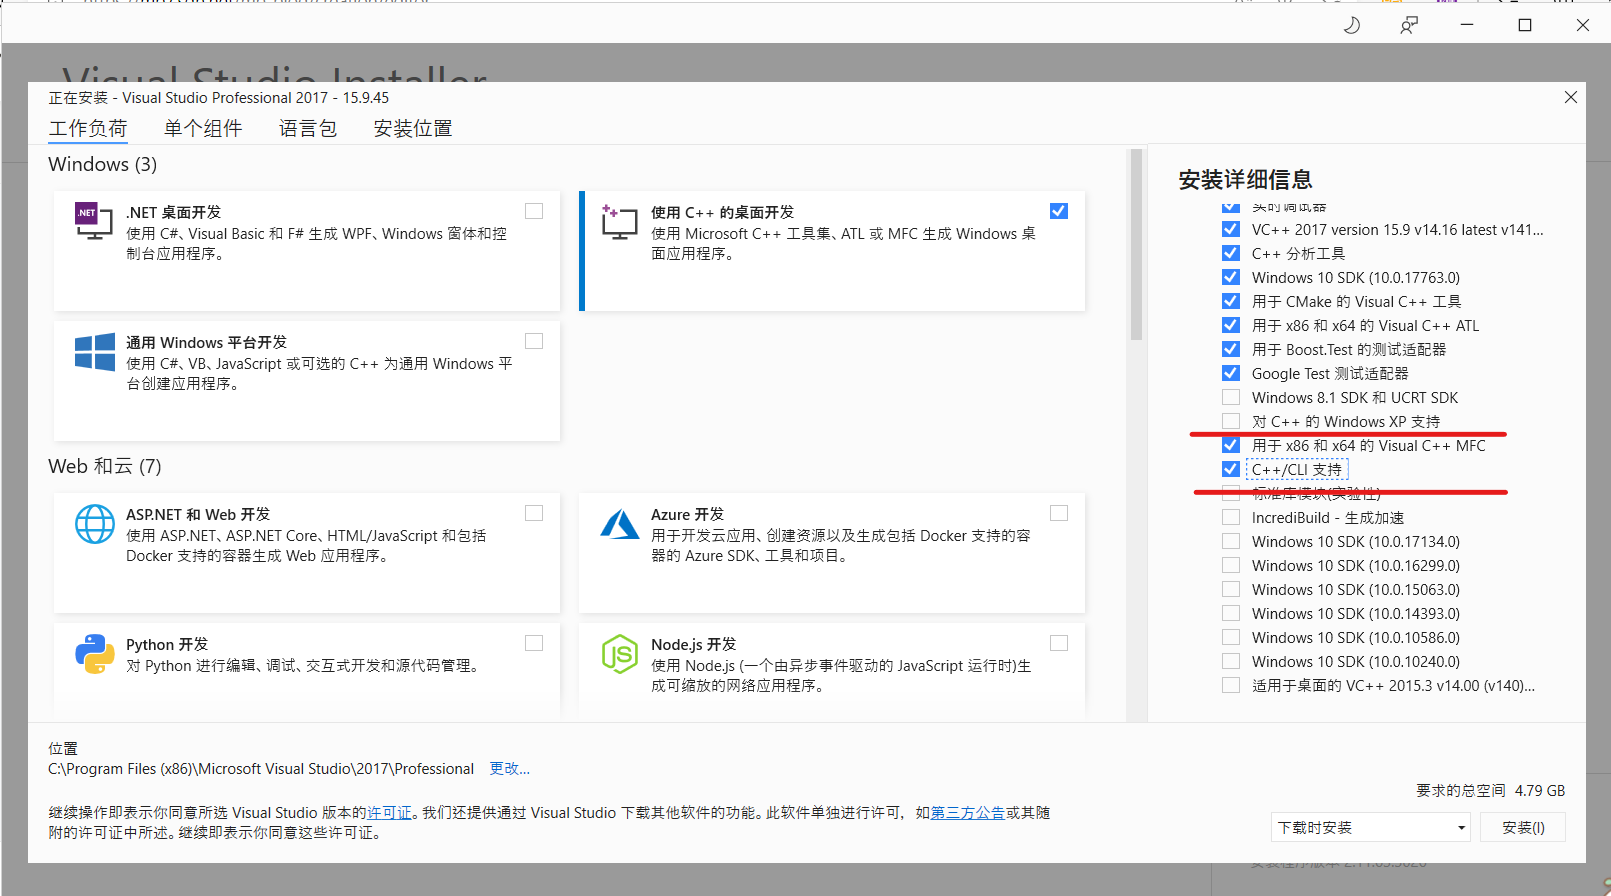The image size is (1611, 896).
Task: Uncheck Google Test 测试适配器
Action: click(x=1231, y=373)
